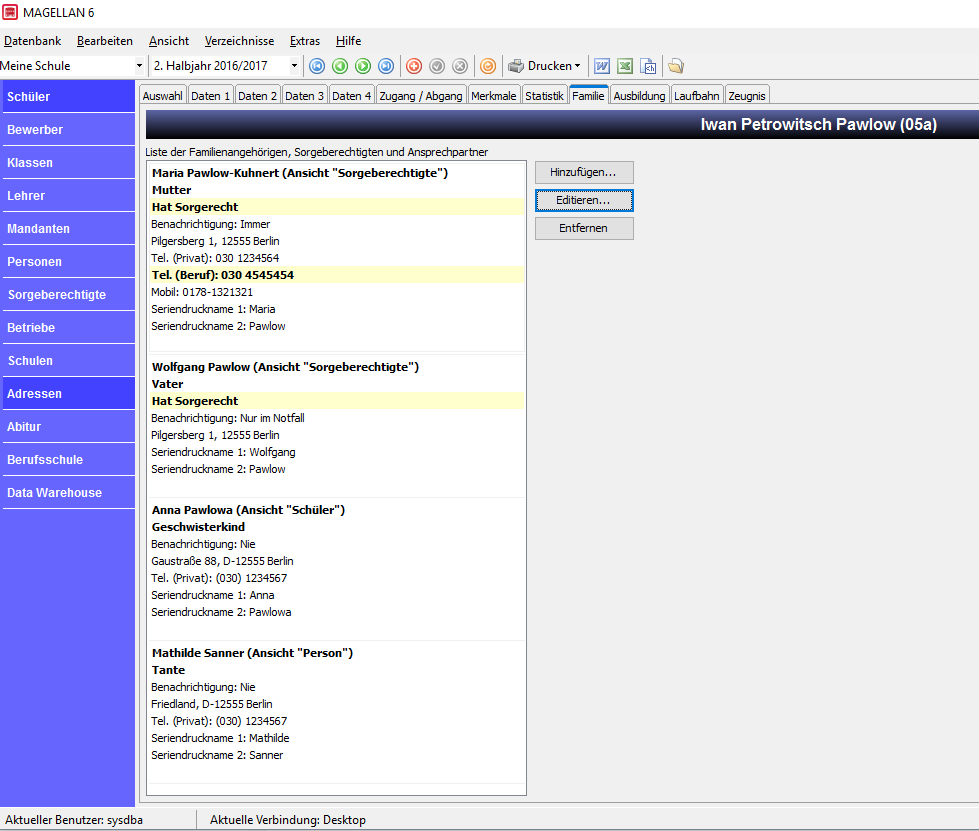Go to next record green arrow
The width and height of the screenshot is (979, 831).
tap(363, 66)
